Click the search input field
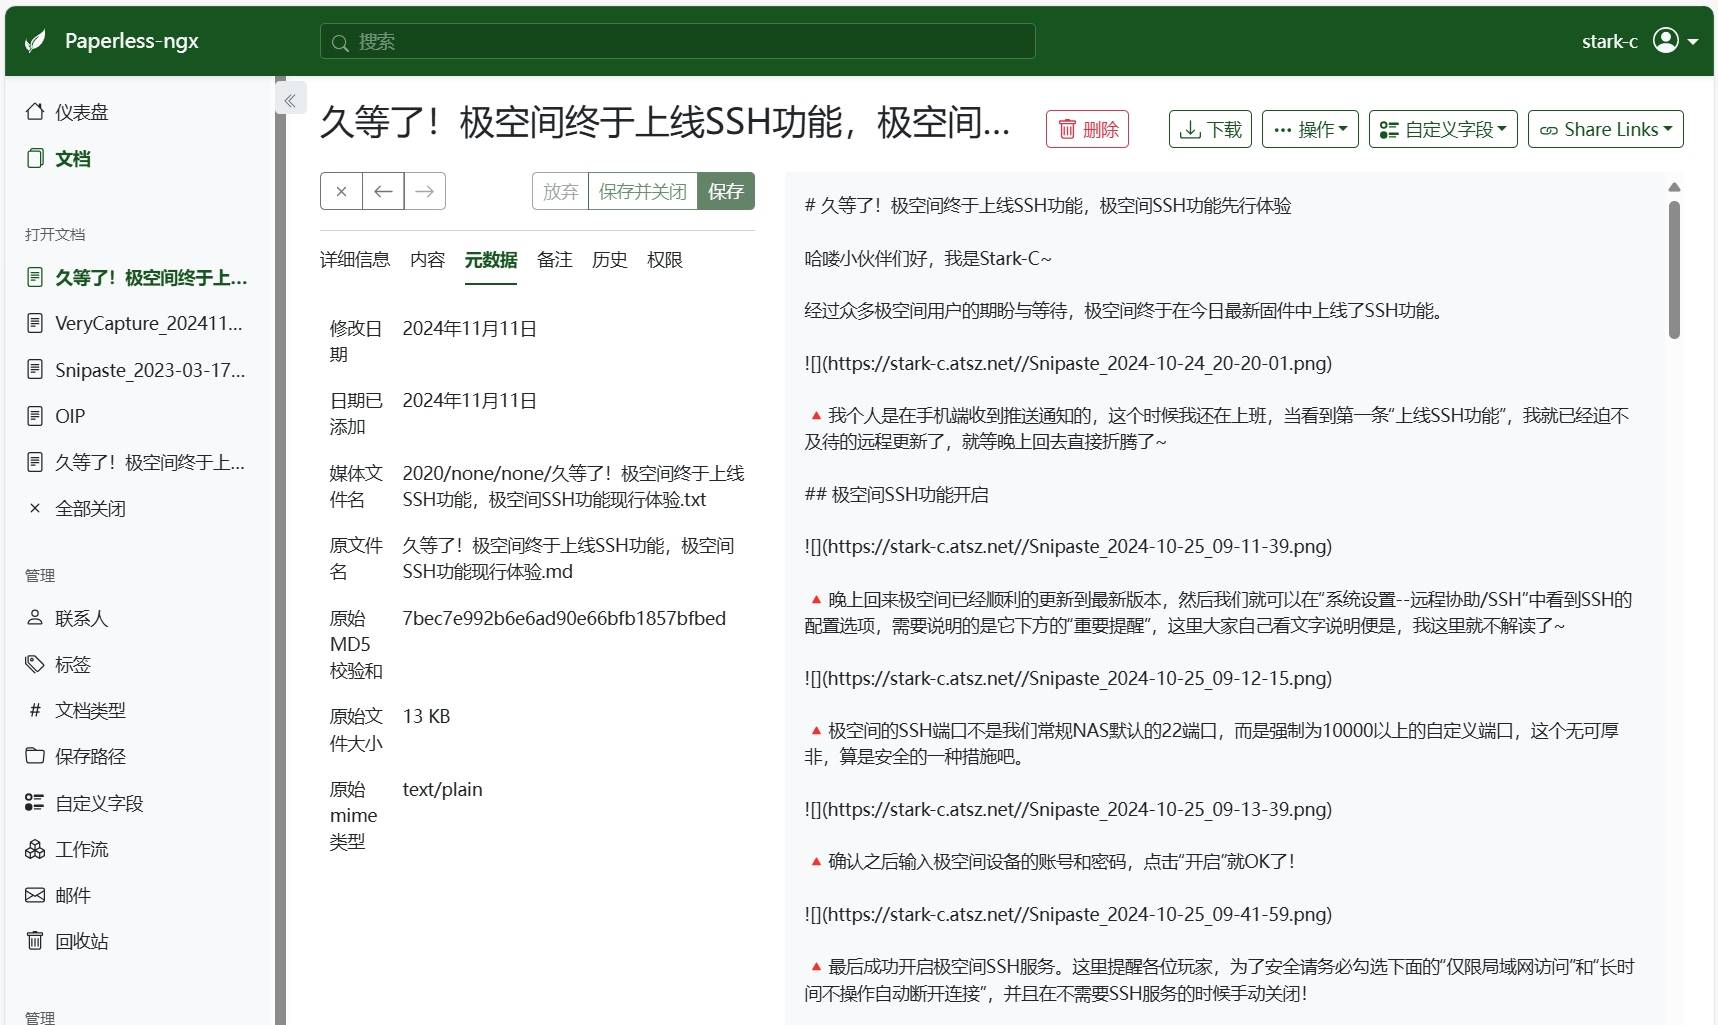The height and width of the screenshot is (1025, 1718). tap(678, 42)
